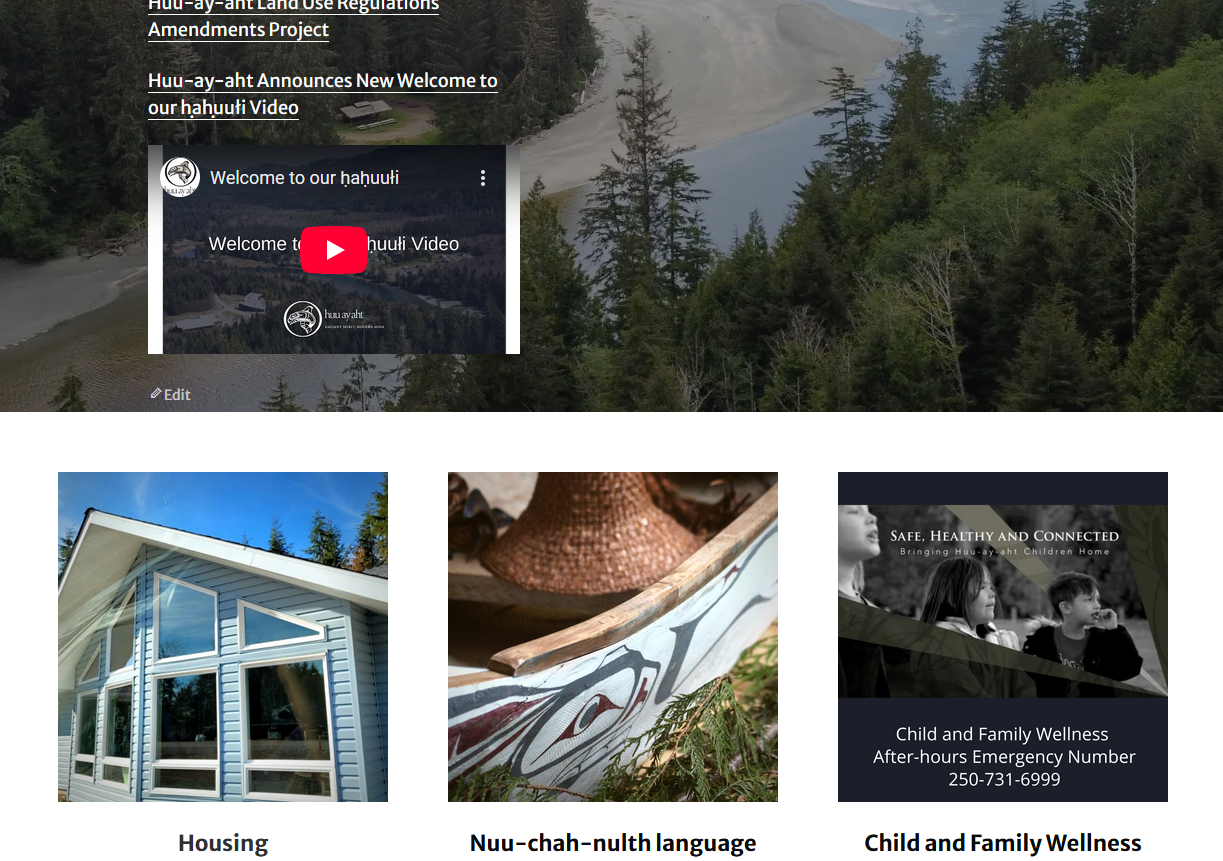Play the Welcome to our ḥaḥuułi video
1223x861 pixels.
click(x=334, y=250)
